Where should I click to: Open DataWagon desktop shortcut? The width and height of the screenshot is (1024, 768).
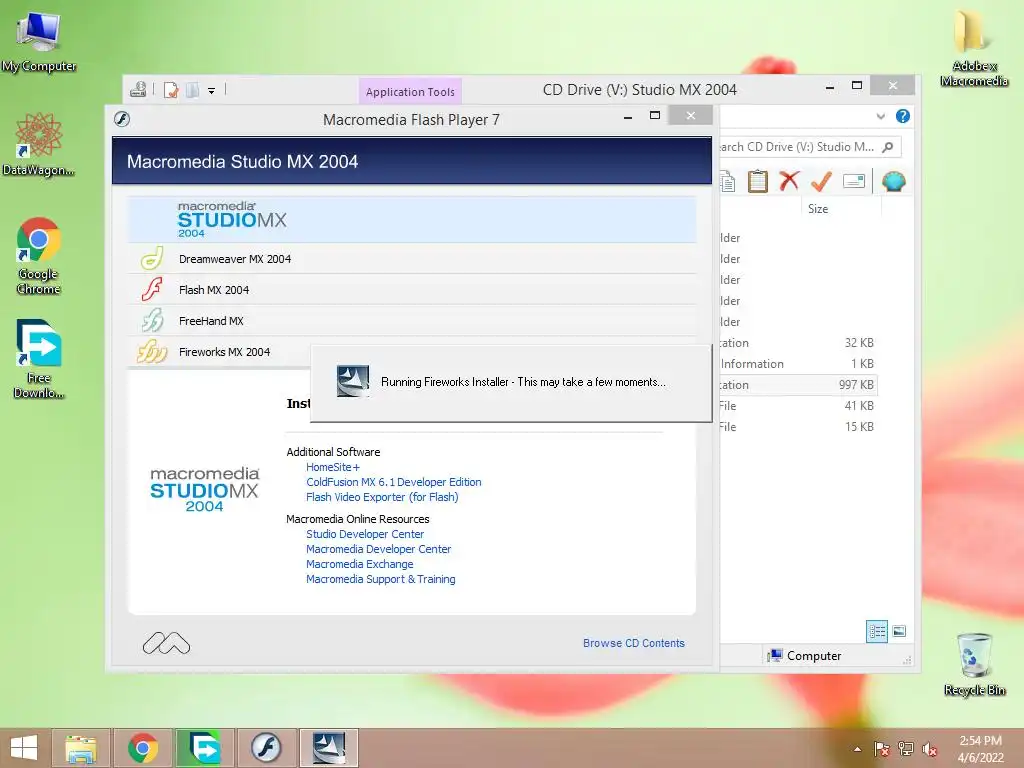tap(39, 144)
